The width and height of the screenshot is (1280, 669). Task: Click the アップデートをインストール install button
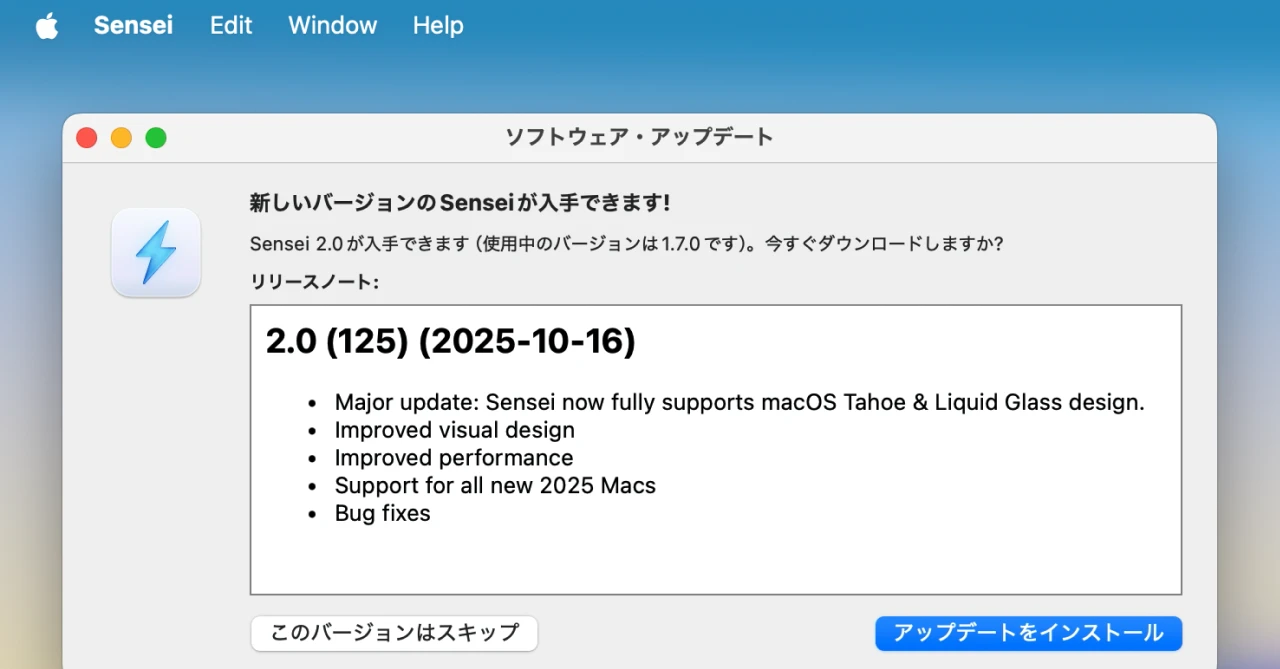[x=1027, y=633]
